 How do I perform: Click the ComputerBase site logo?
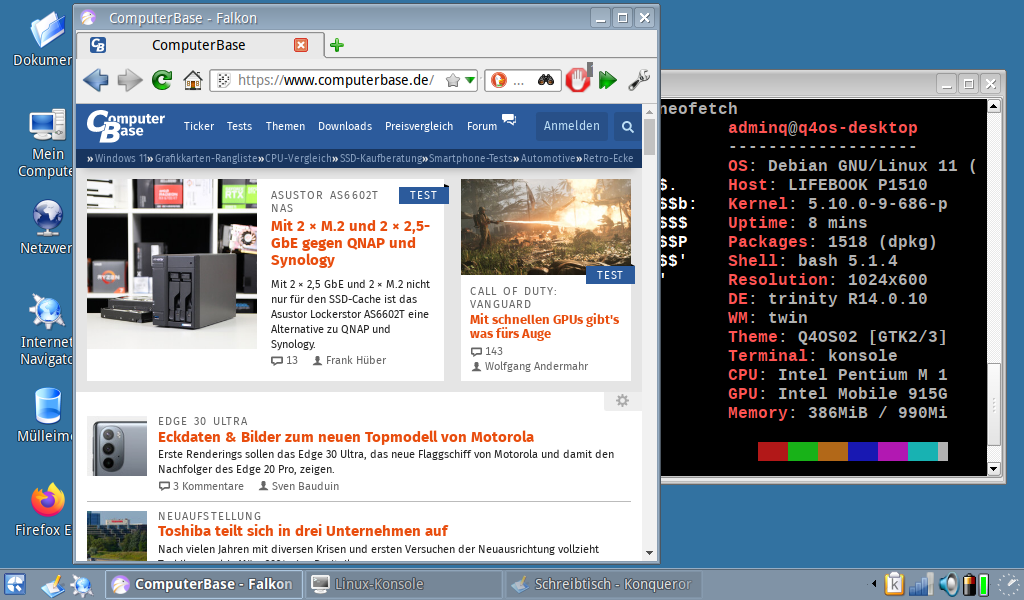coord(125,125)
